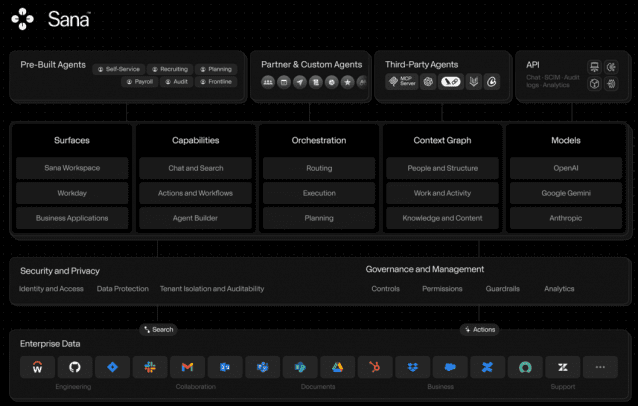Click "Tenant Isolation and Auditability"

pos(212,289)
